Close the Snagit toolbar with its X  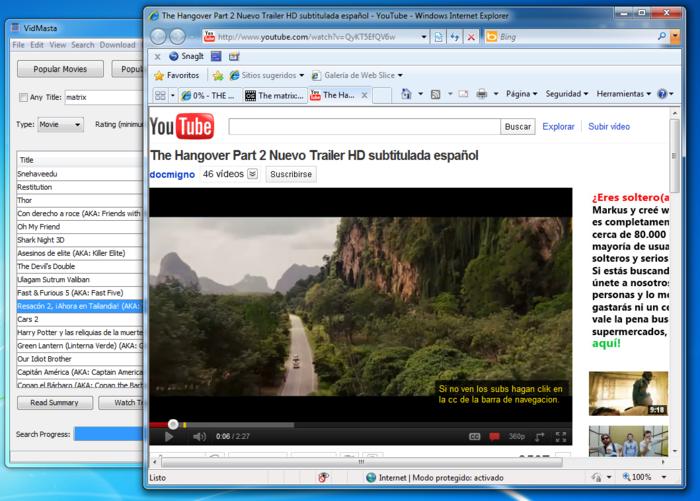click(x=157, y=57)
